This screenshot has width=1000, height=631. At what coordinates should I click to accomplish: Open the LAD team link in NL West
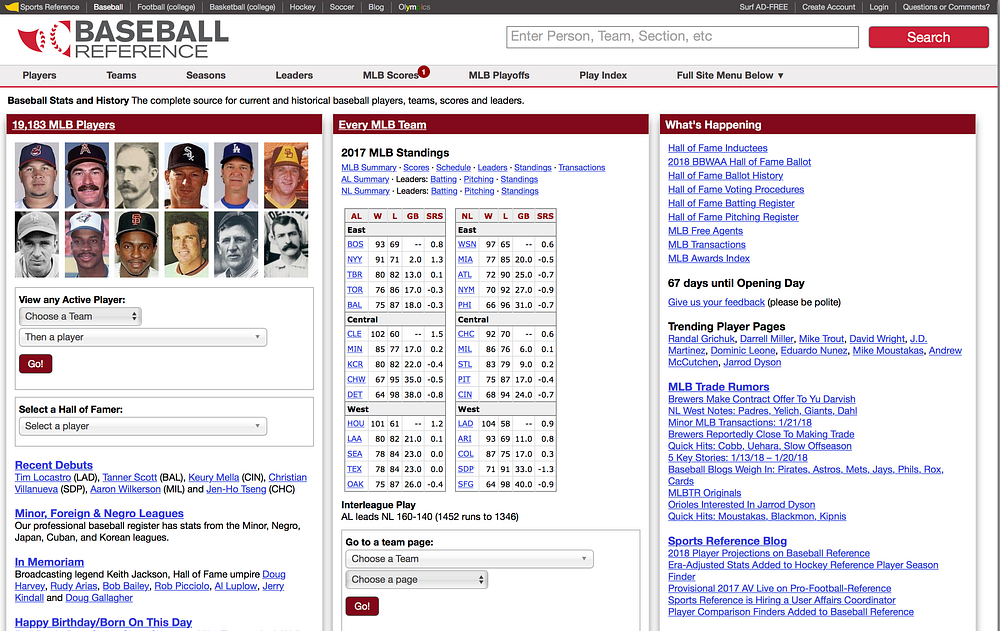click(x=466, y=424)
